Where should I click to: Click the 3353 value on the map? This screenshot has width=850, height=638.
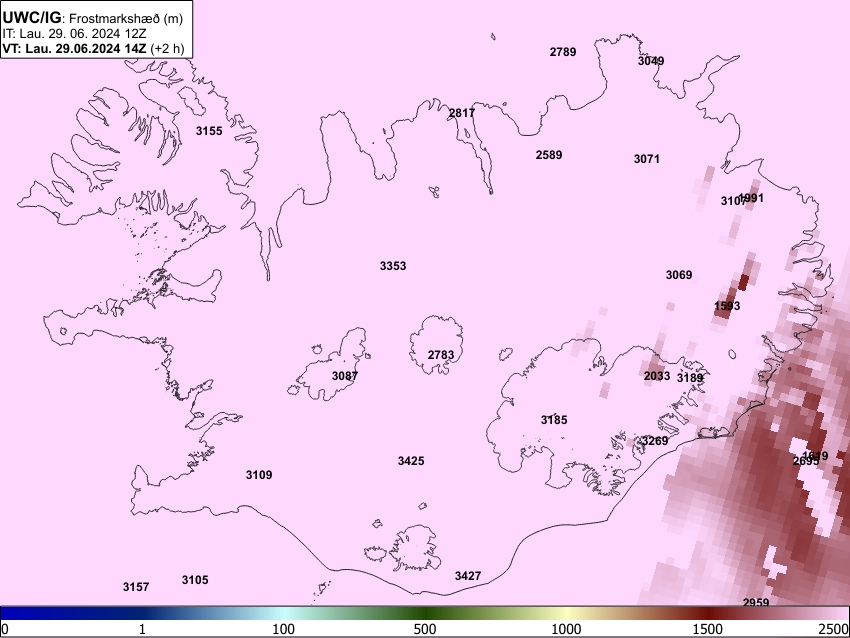pyautogui.click(x=392, y=266)
